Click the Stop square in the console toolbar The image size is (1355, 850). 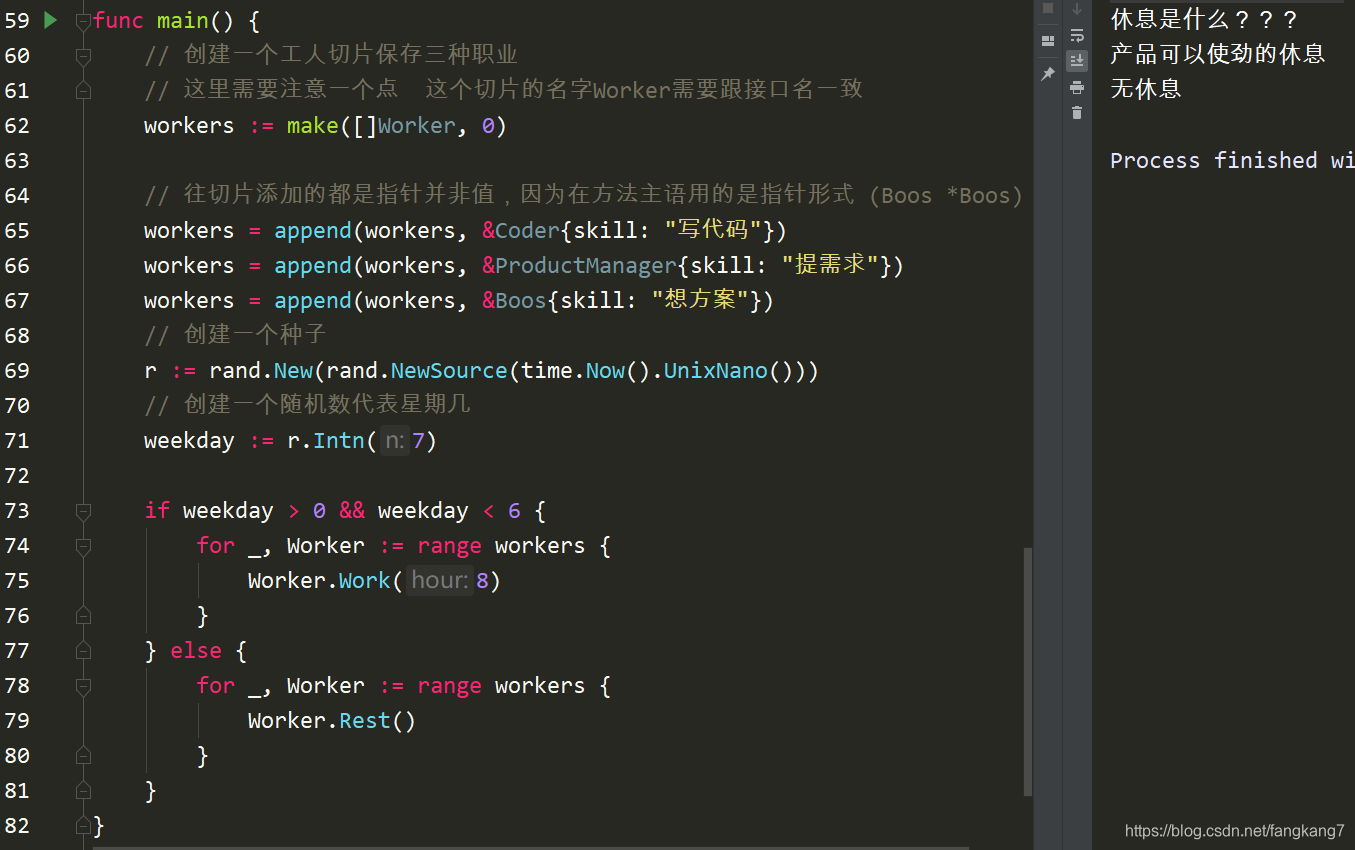pyautogui.click(x=1048, y=8)
